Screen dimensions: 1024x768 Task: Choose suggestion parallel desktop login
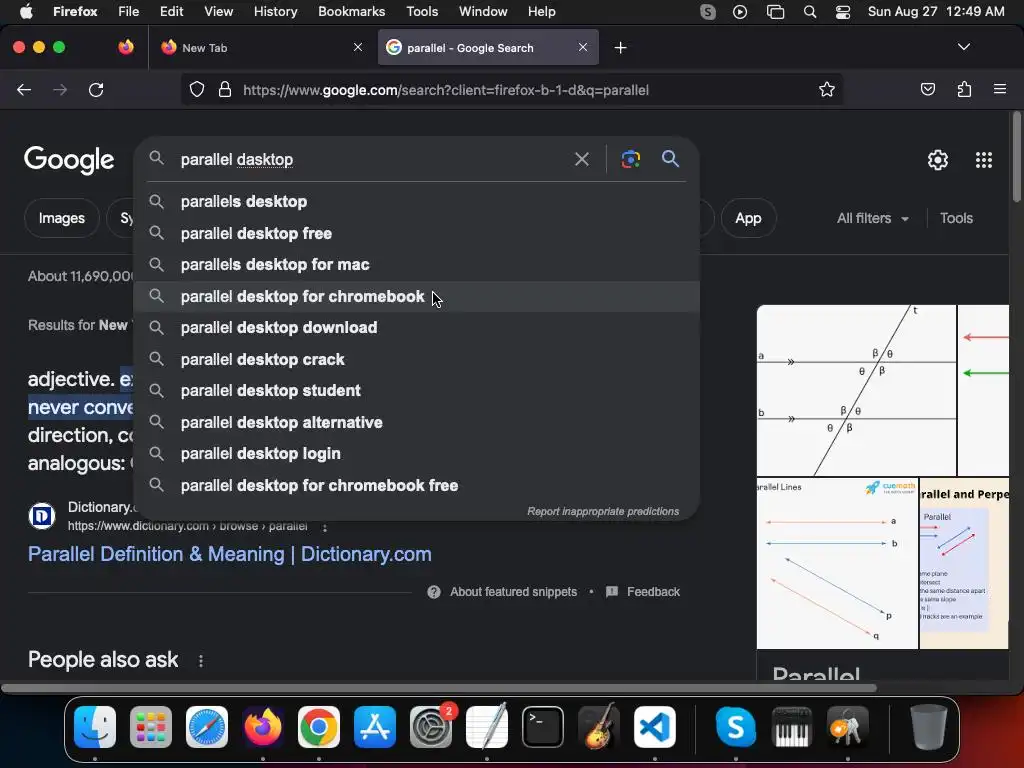coord(417,454)
